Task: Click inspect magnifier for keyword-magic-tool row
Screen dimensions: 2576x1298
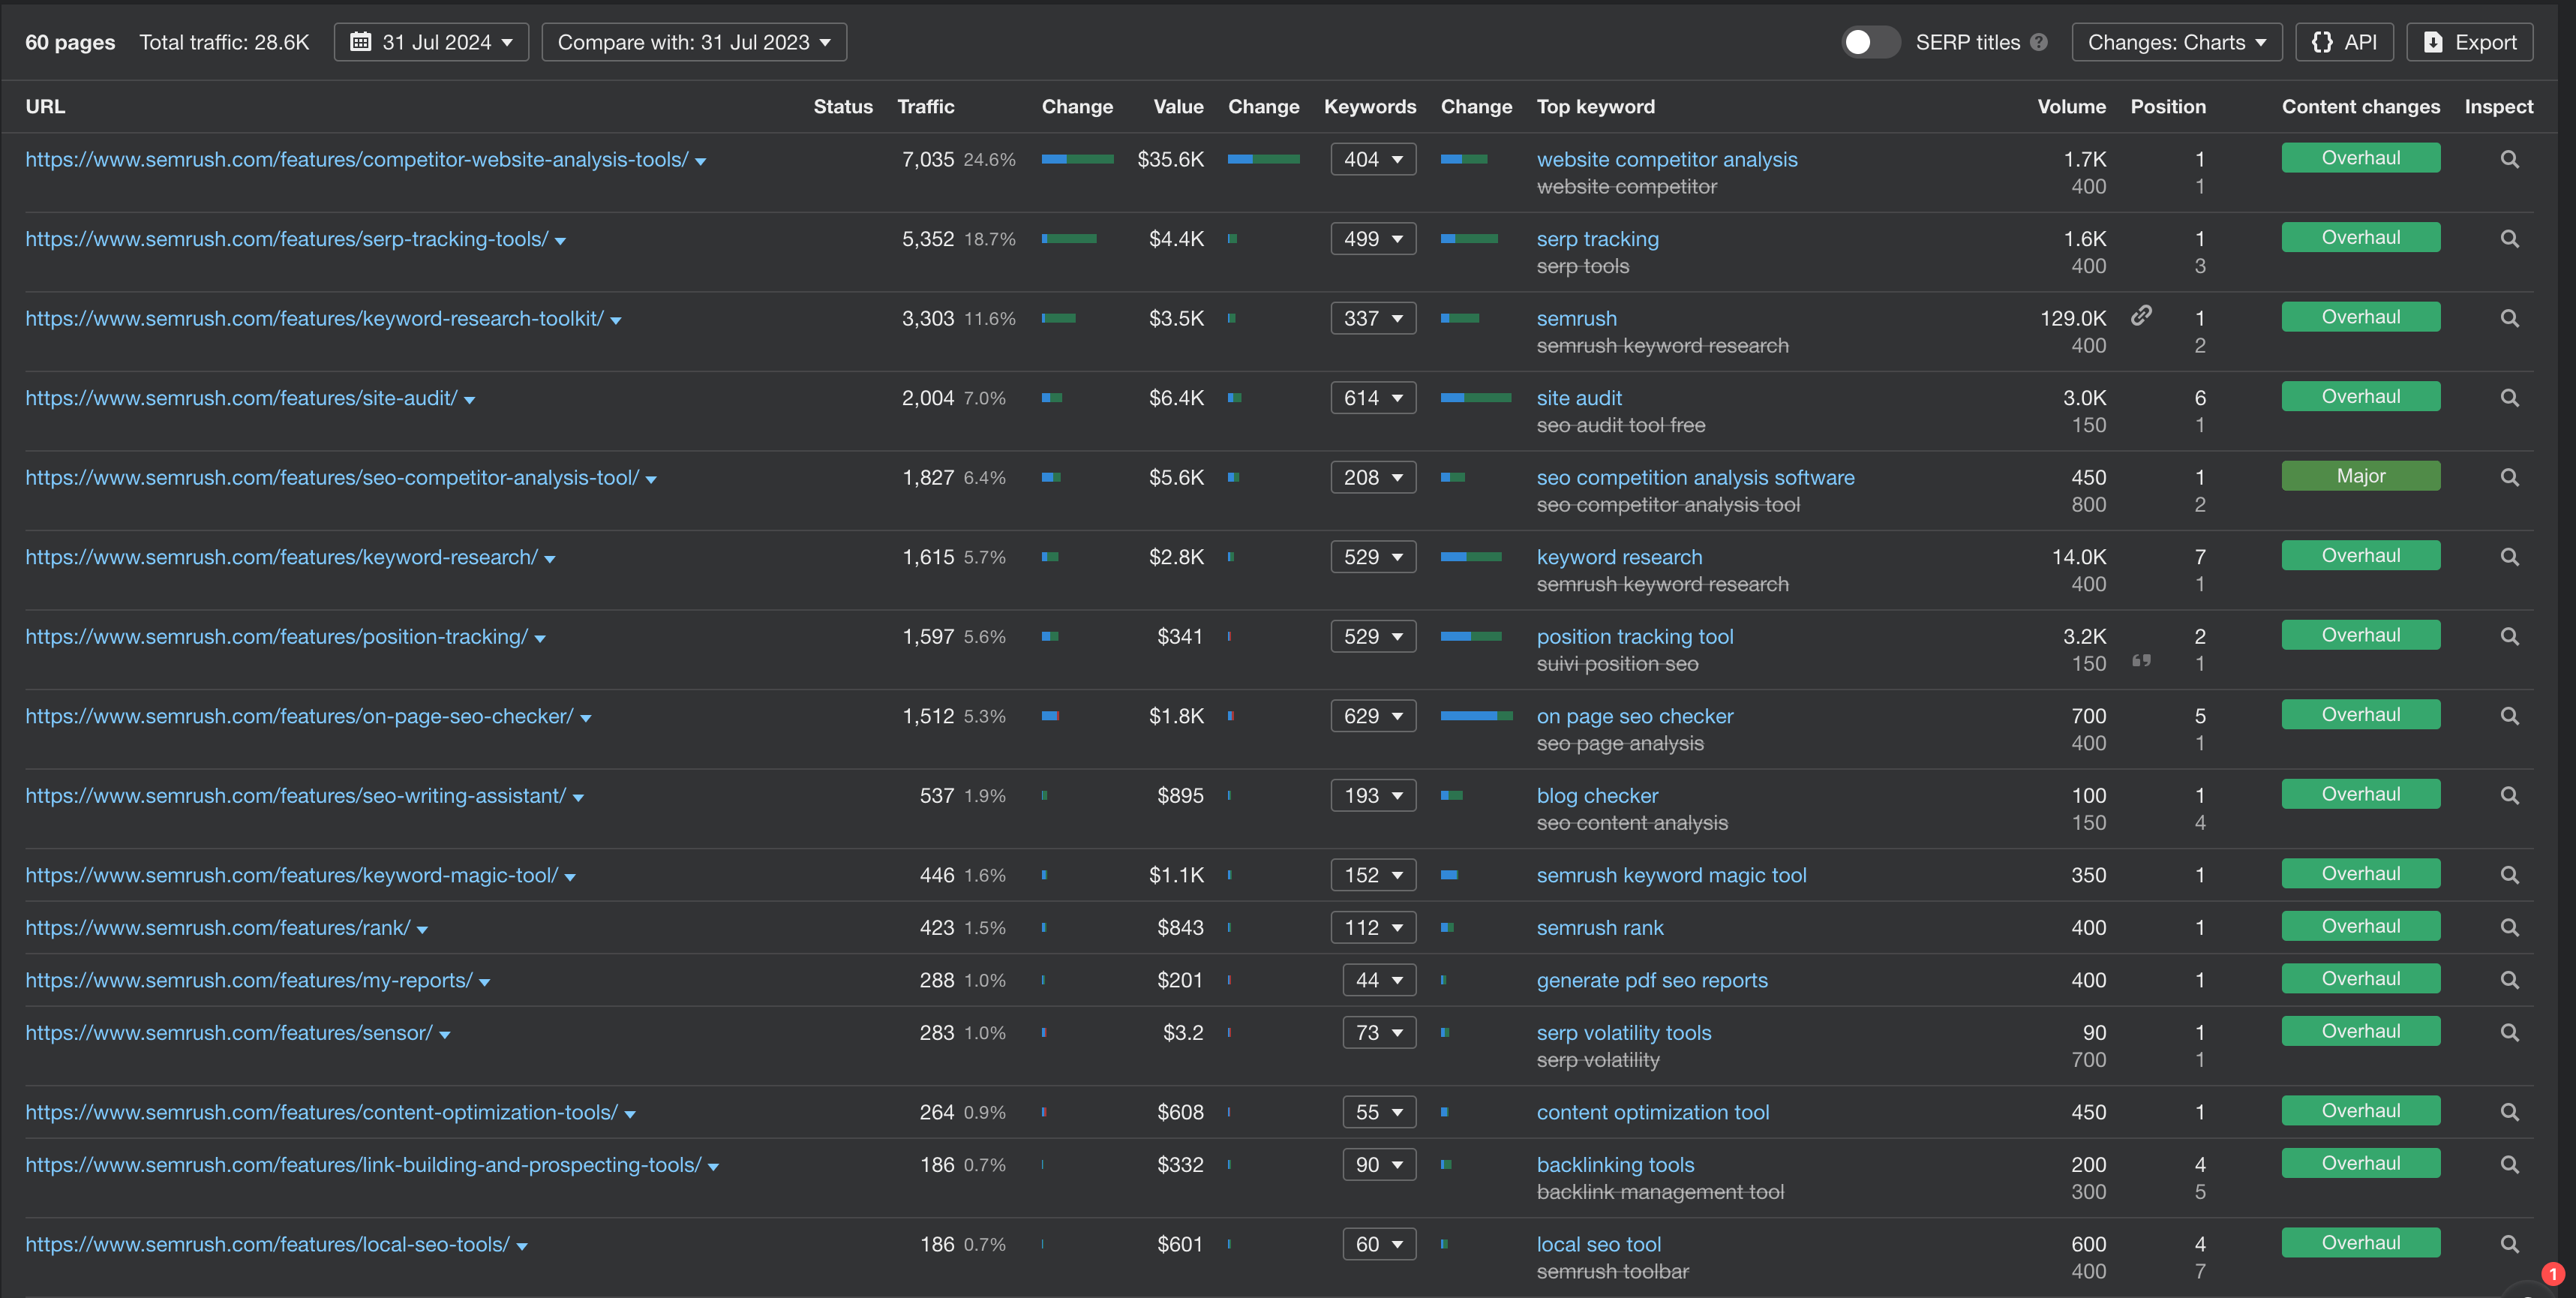Action: click(x=2508, y=875)
